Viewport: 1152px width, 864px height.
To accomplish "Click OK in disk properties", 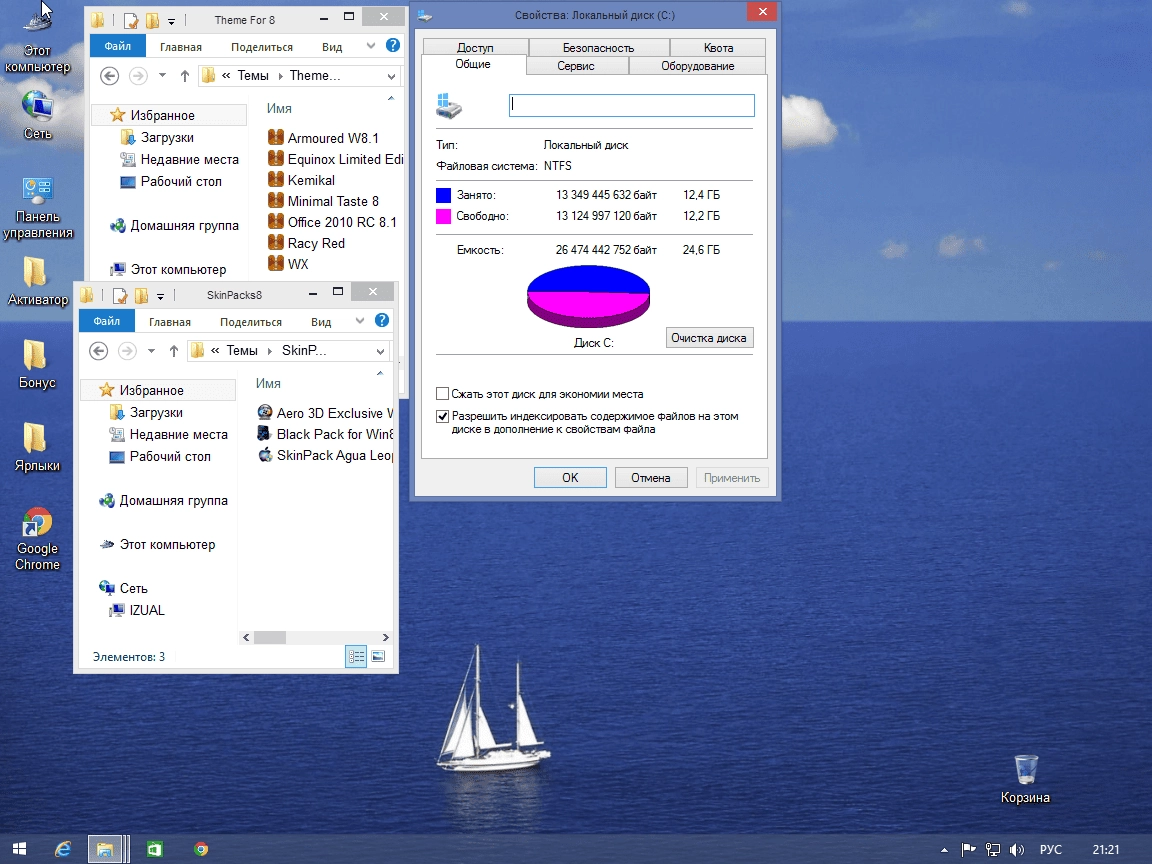I will click(x=570, y=478).
